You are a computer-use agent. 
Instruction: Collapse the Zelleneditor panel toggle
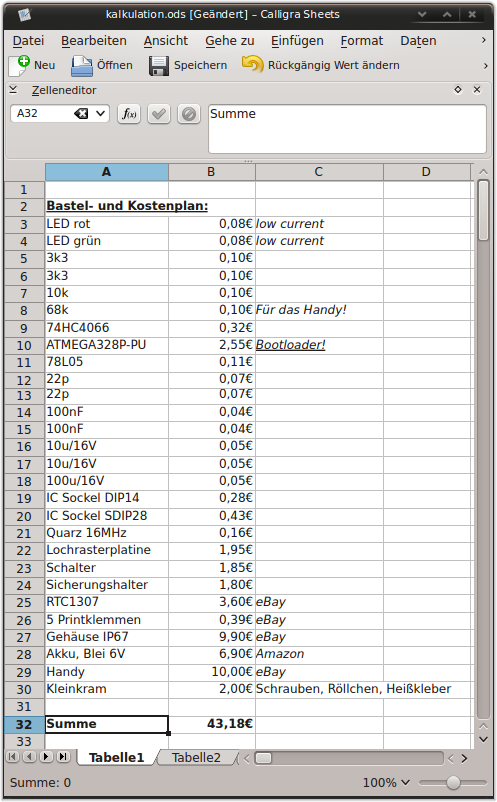pos(13,90)
